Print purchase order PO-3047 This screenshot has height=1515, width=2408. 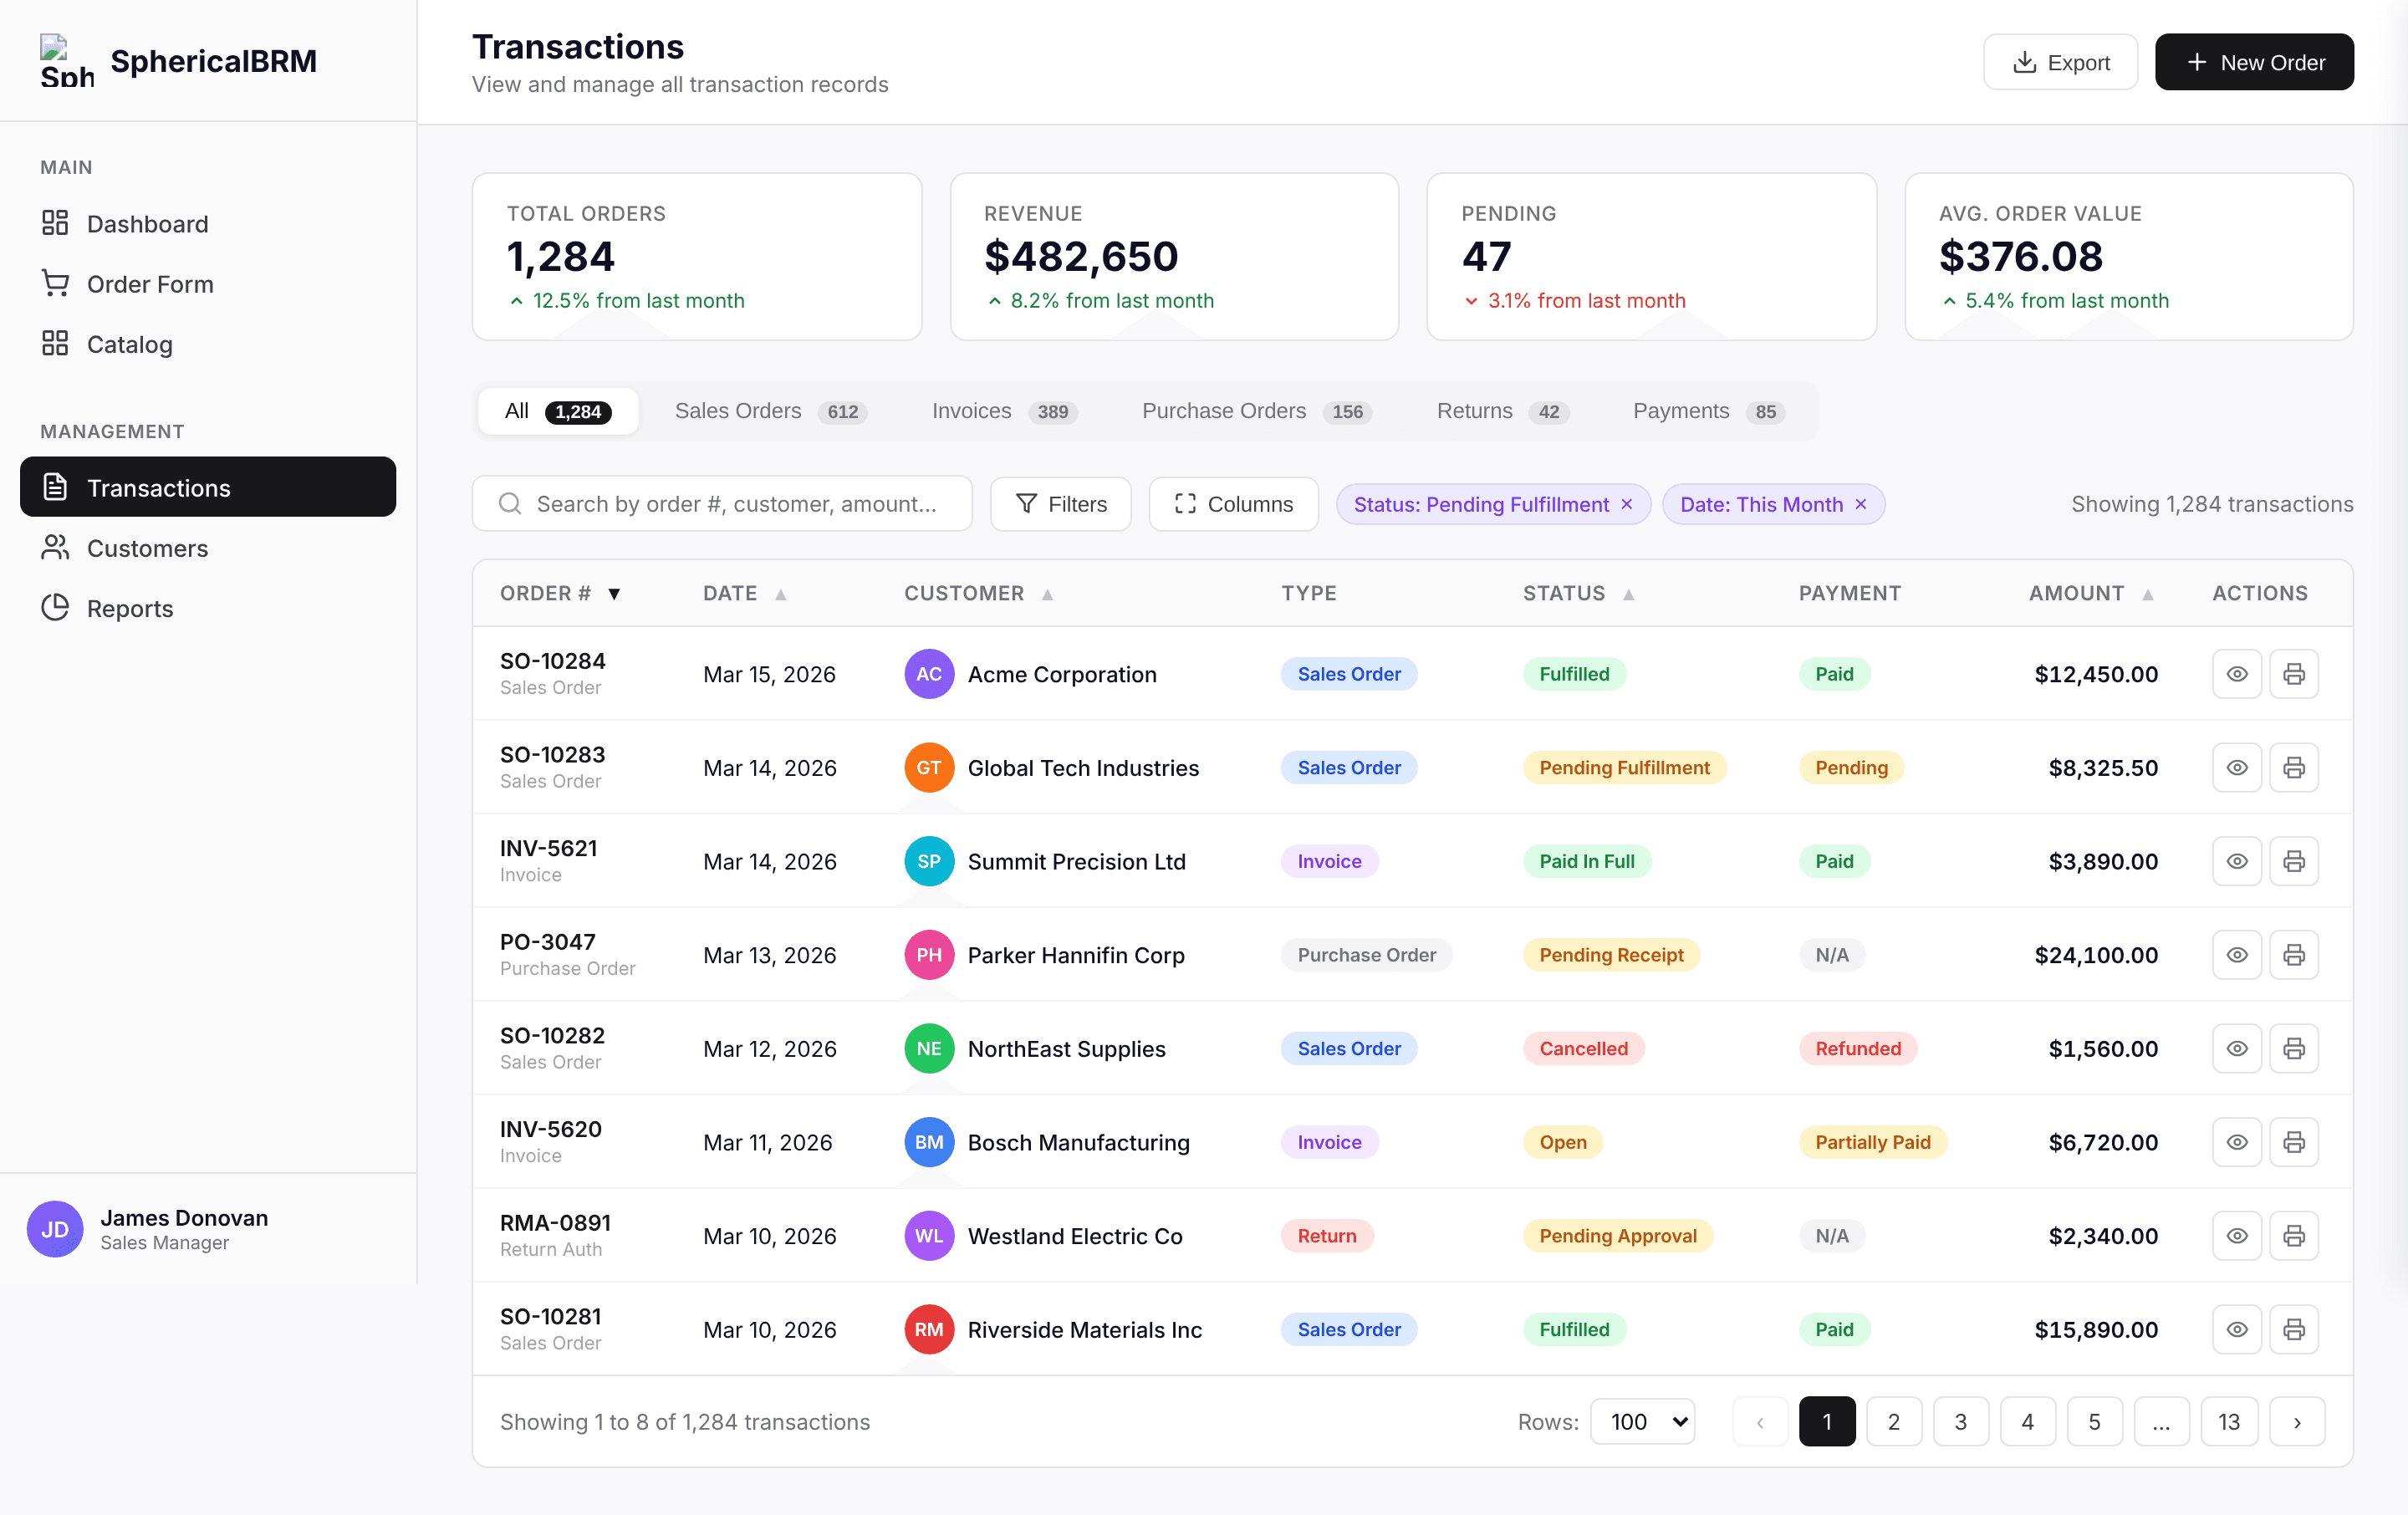click(x=2294, y=955)
